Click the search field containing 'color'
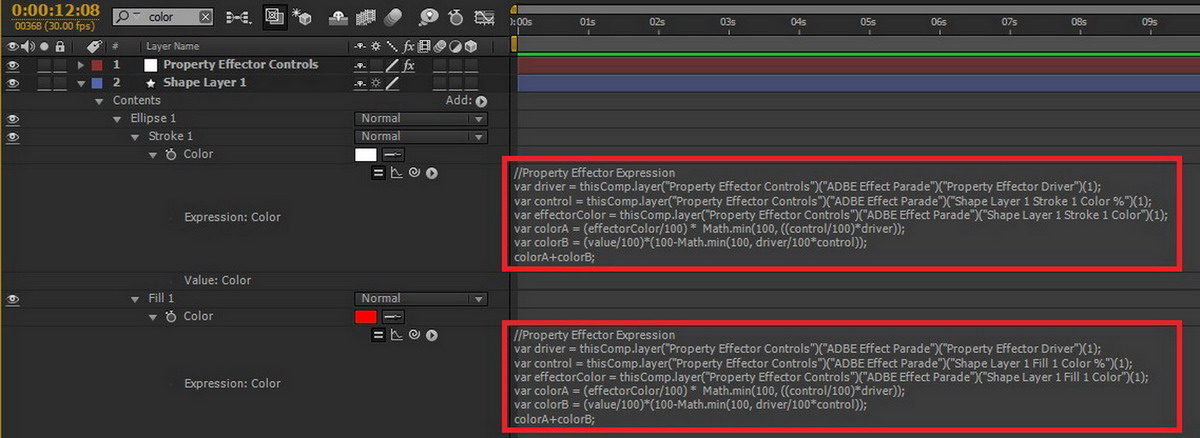Image resolution: width=1200 pixels, height=438 pixels. 163,17
